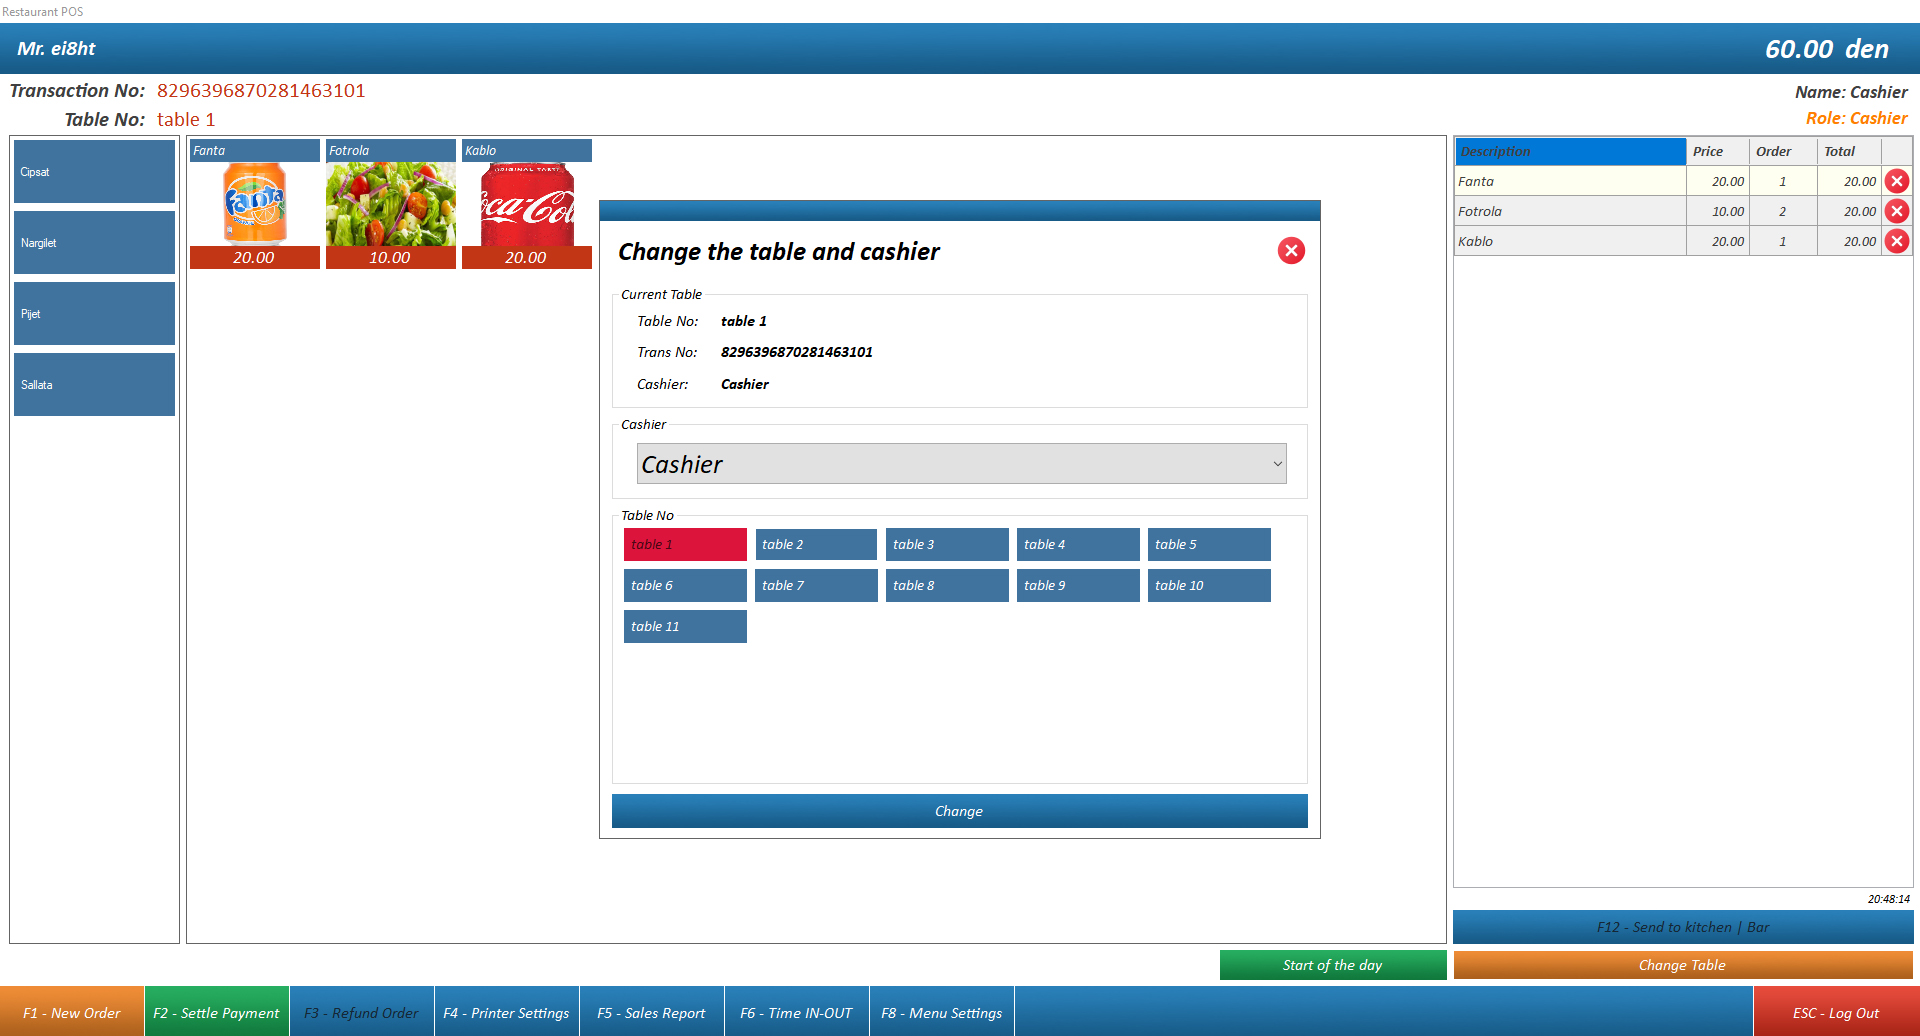This screenshot has height=1036, width=1920.
Task: Show the Nargilet category items
Action: tap(94, 243)
